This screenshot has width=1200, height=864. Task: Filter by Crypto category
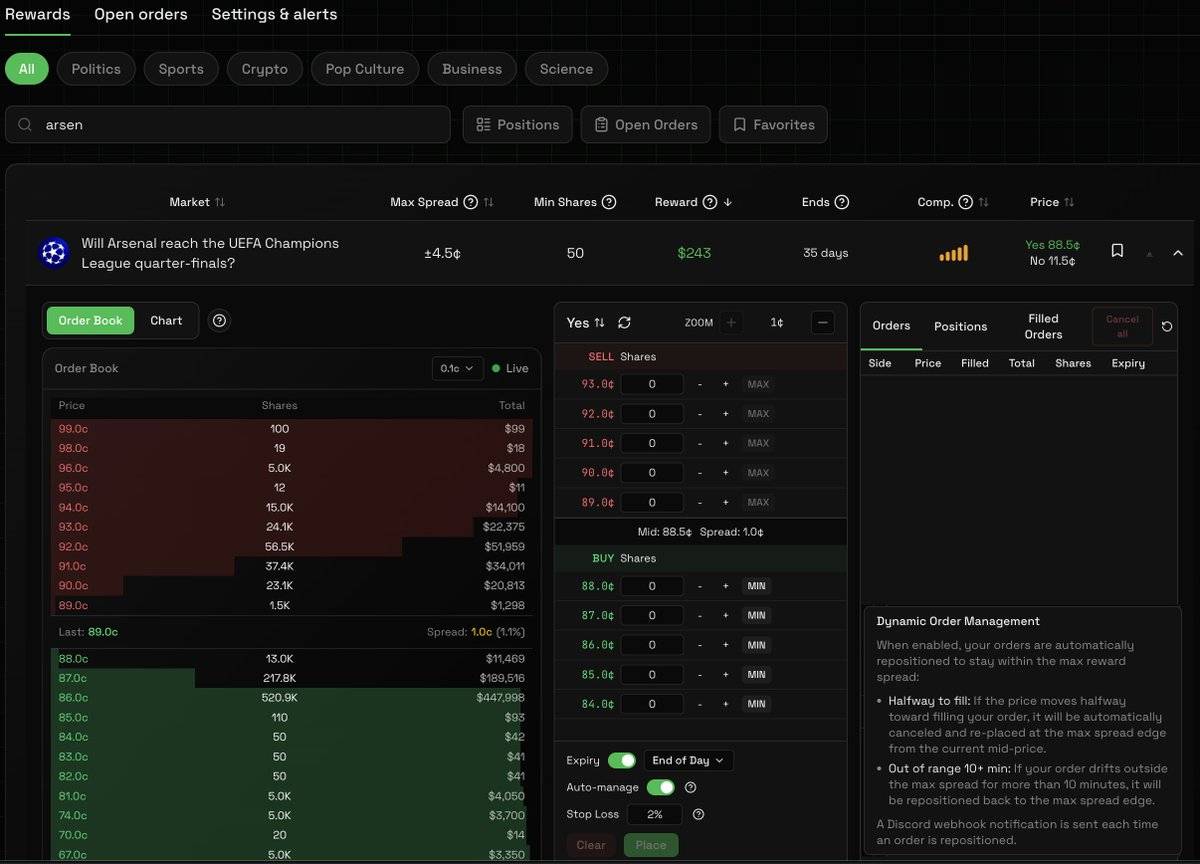pyautogui.click(x=264, y=69)
